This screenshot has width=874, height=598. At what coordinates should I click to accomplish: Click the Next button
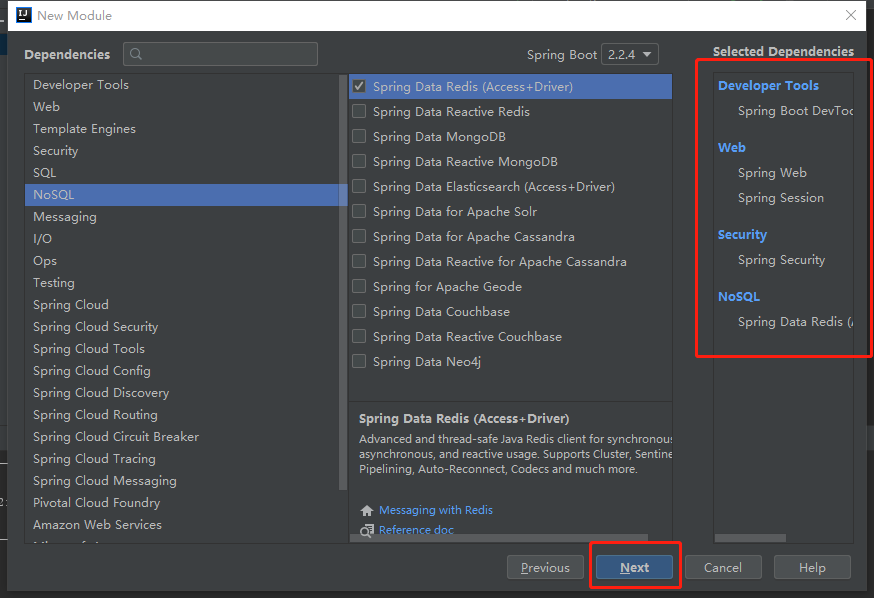pos(634,567)
